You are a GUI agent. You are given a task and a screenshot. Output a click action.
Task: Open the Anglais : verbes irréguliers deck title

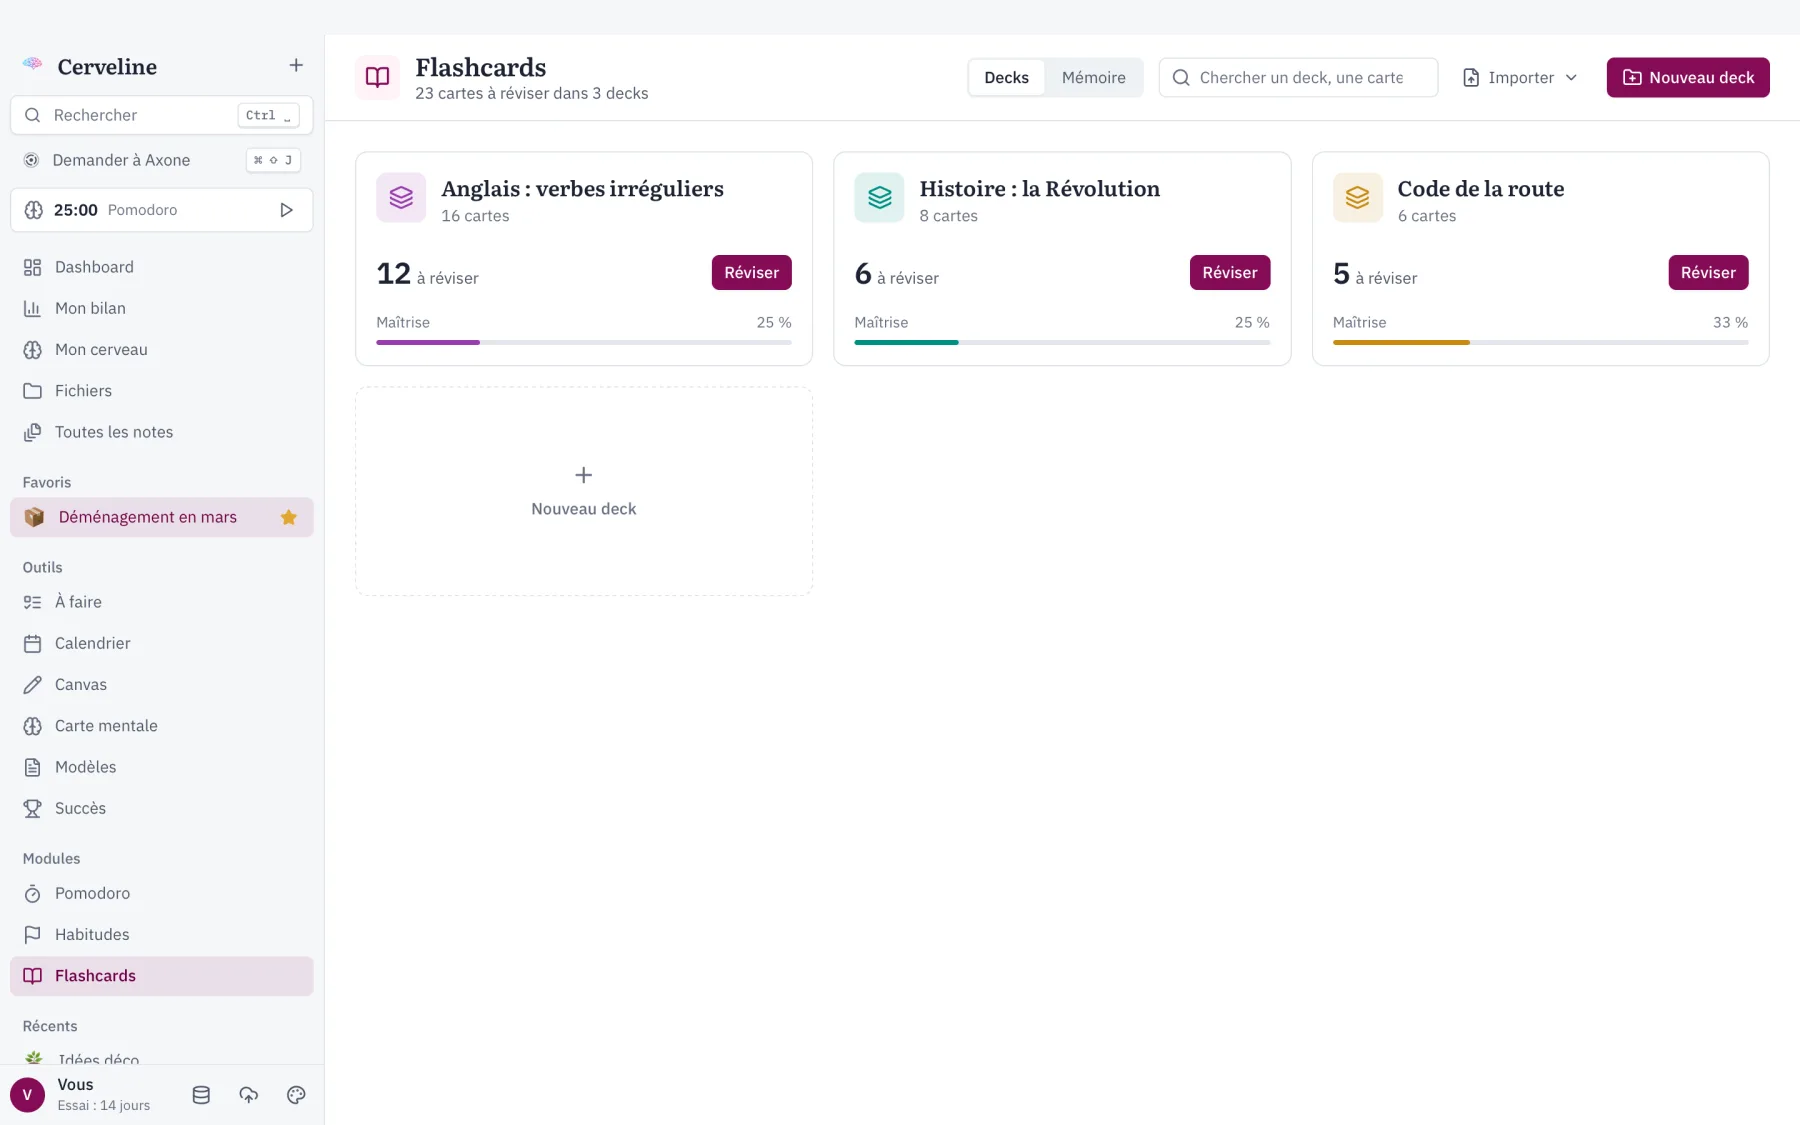point(582,189)
